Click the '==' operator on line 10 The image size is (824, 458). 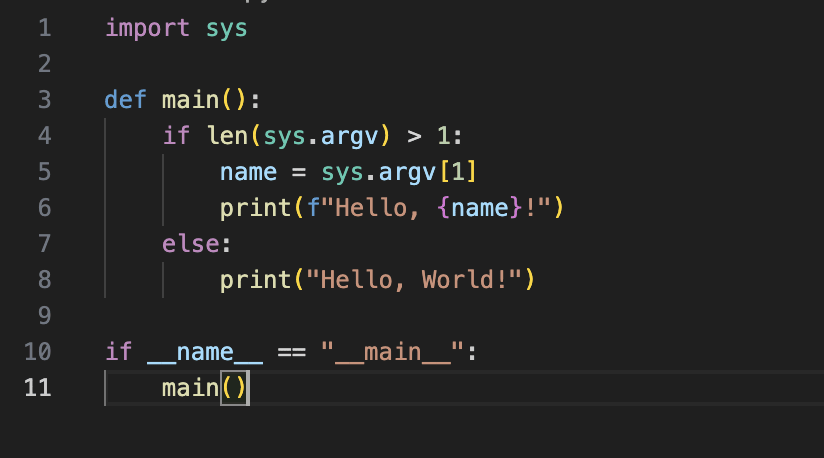292,352
